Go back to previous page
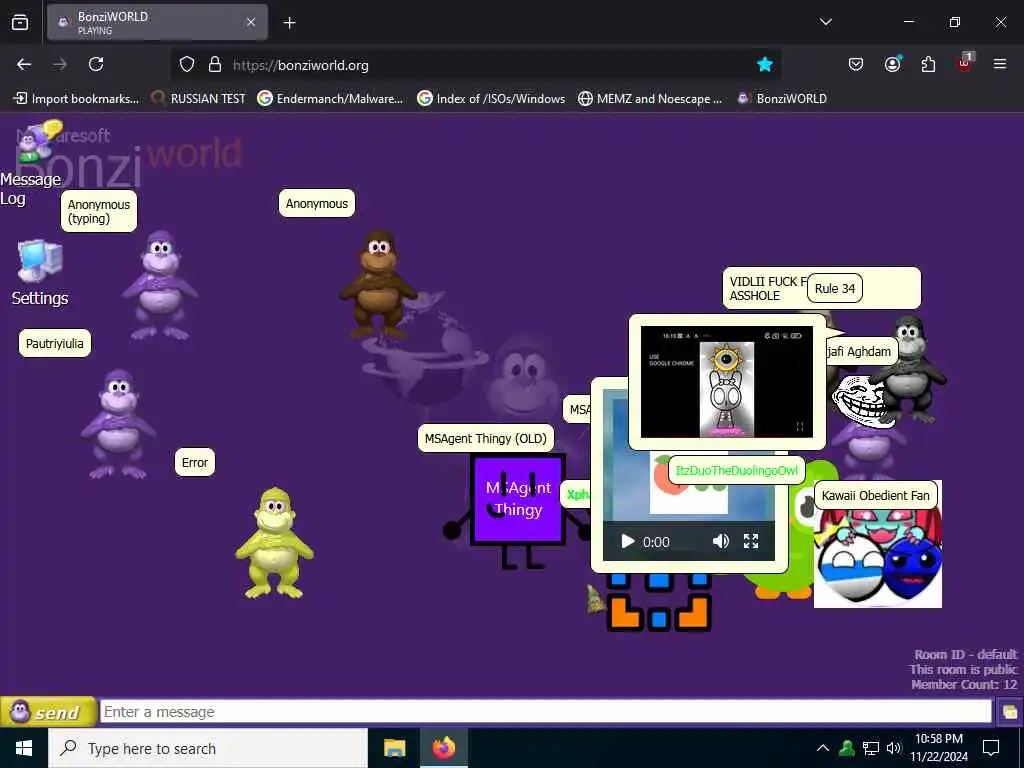1024x768 pixels. (24, 65)
